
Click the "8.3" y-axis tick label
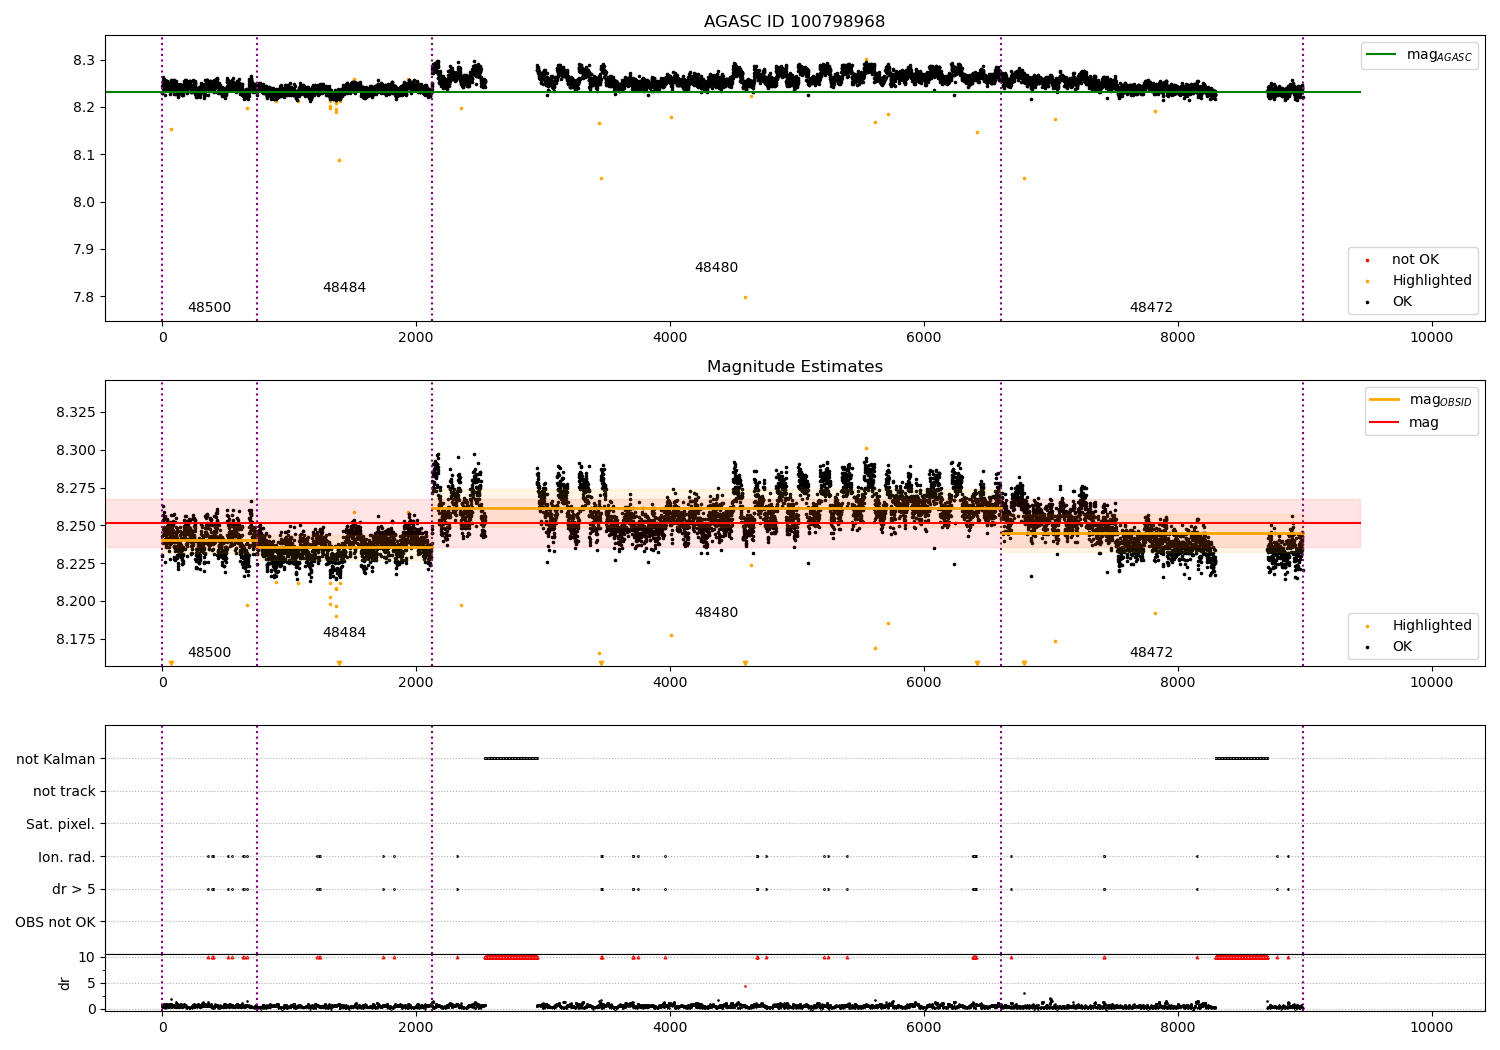[84, 61]
